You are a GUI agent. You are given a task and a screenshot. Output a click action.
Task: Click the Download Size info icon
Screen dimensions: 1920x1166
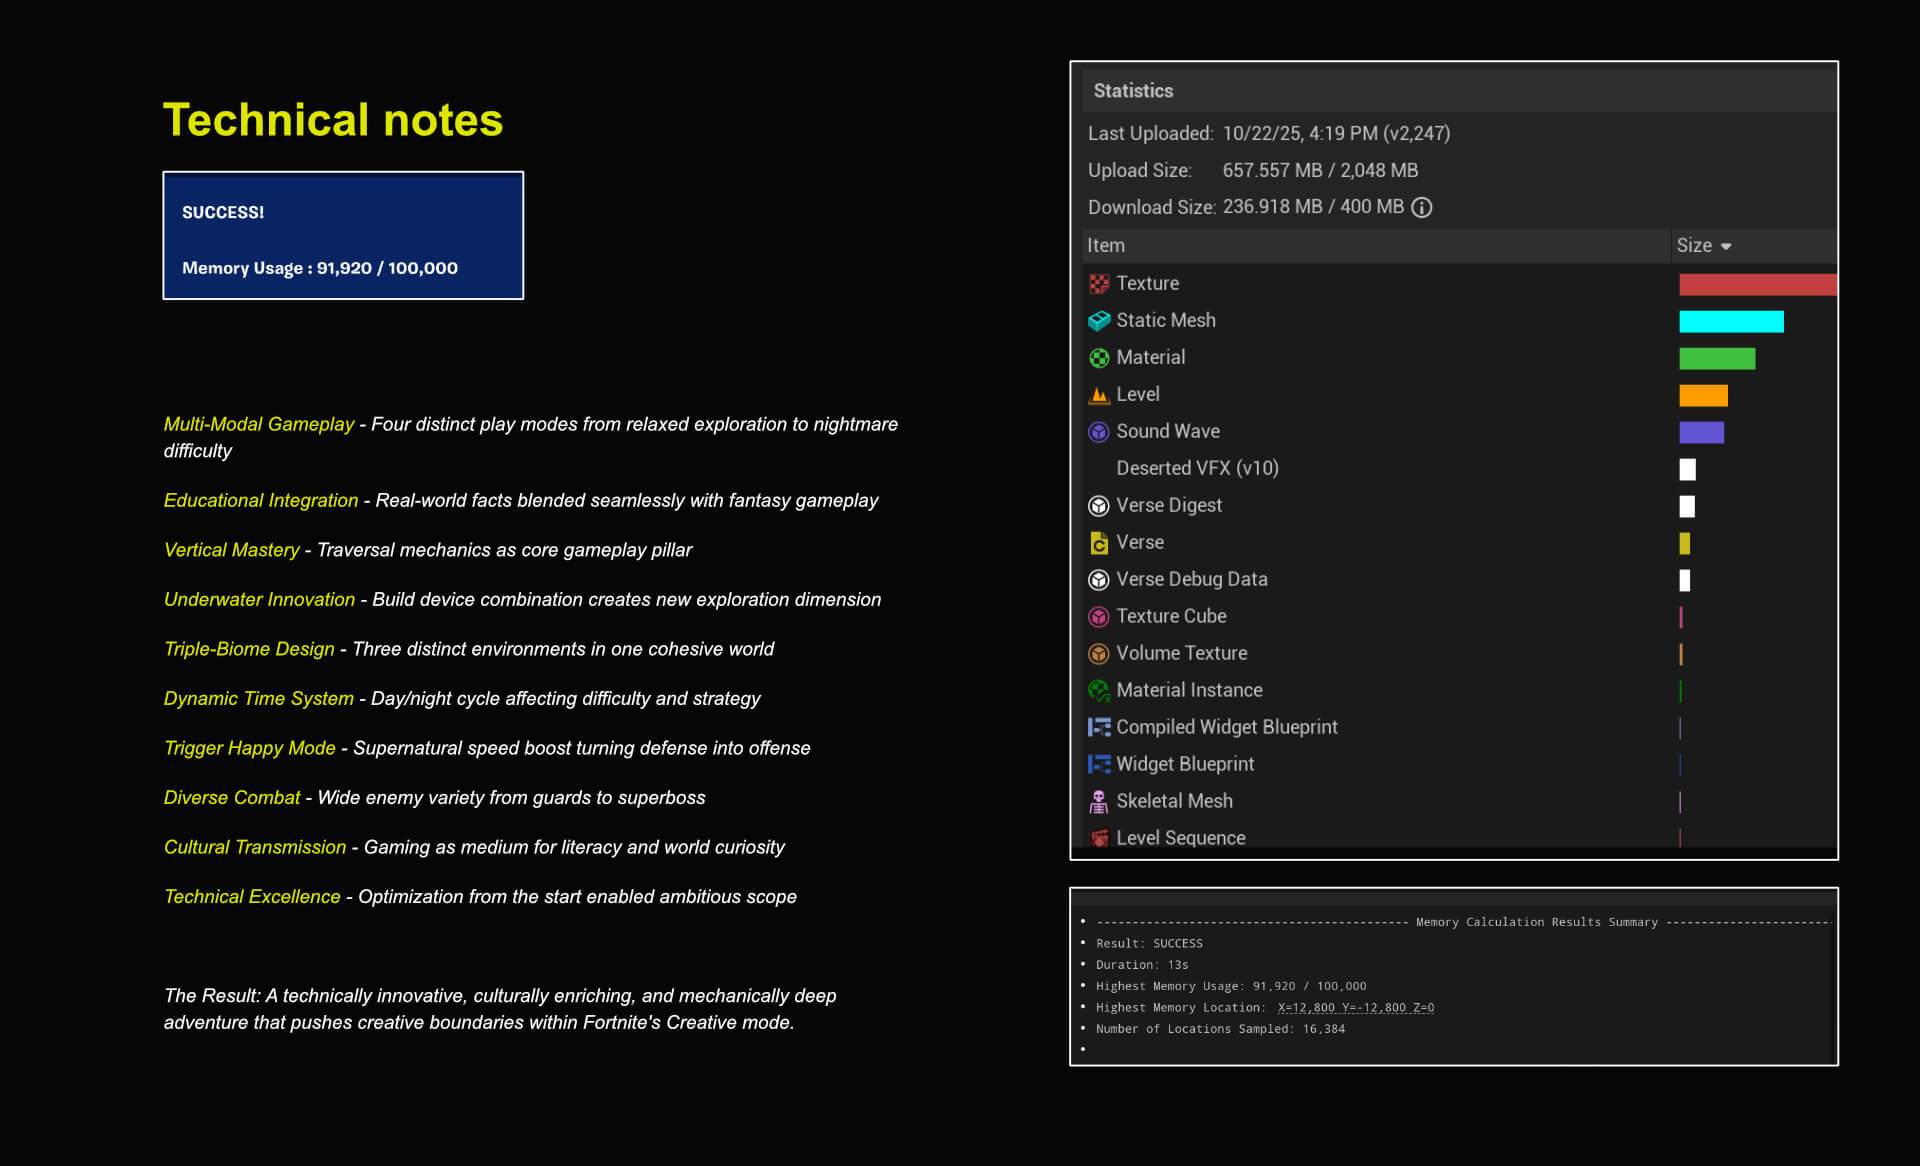pyautogui.click(x=1421, y=207)
